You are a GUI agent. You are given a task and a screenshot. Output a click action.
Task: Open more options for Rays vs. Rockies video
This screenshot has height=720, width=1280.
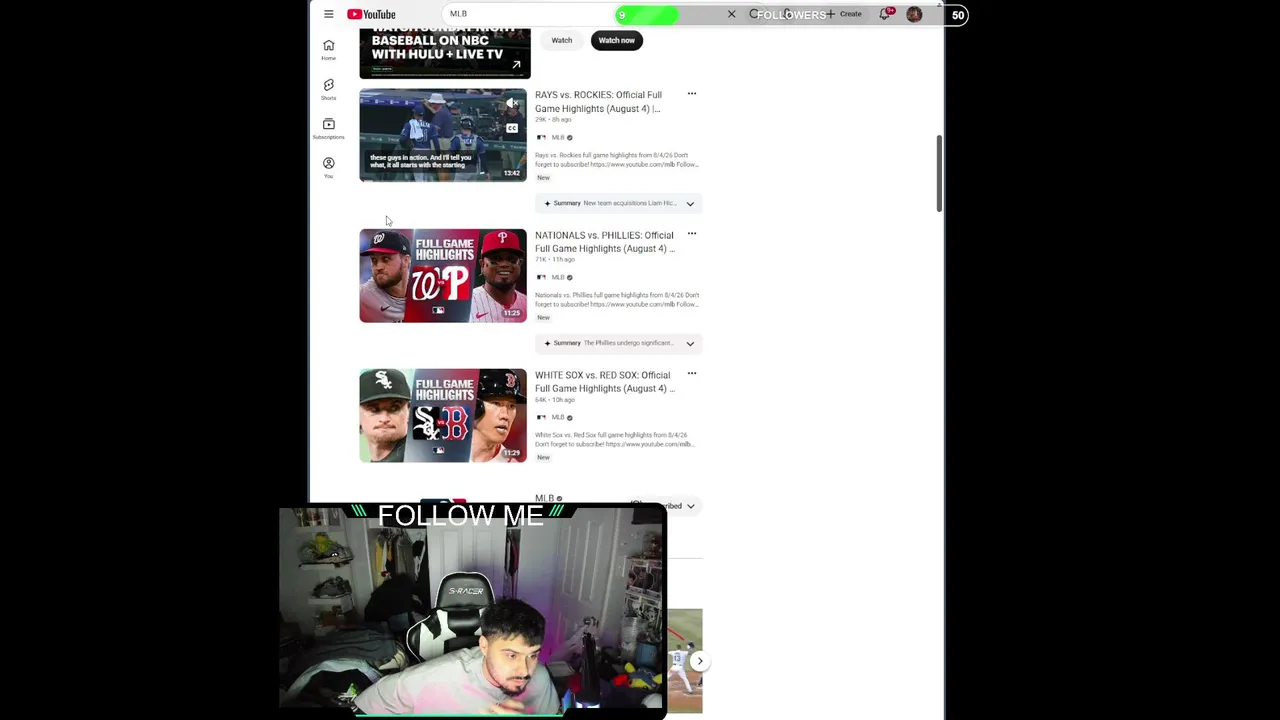[691, 94]
